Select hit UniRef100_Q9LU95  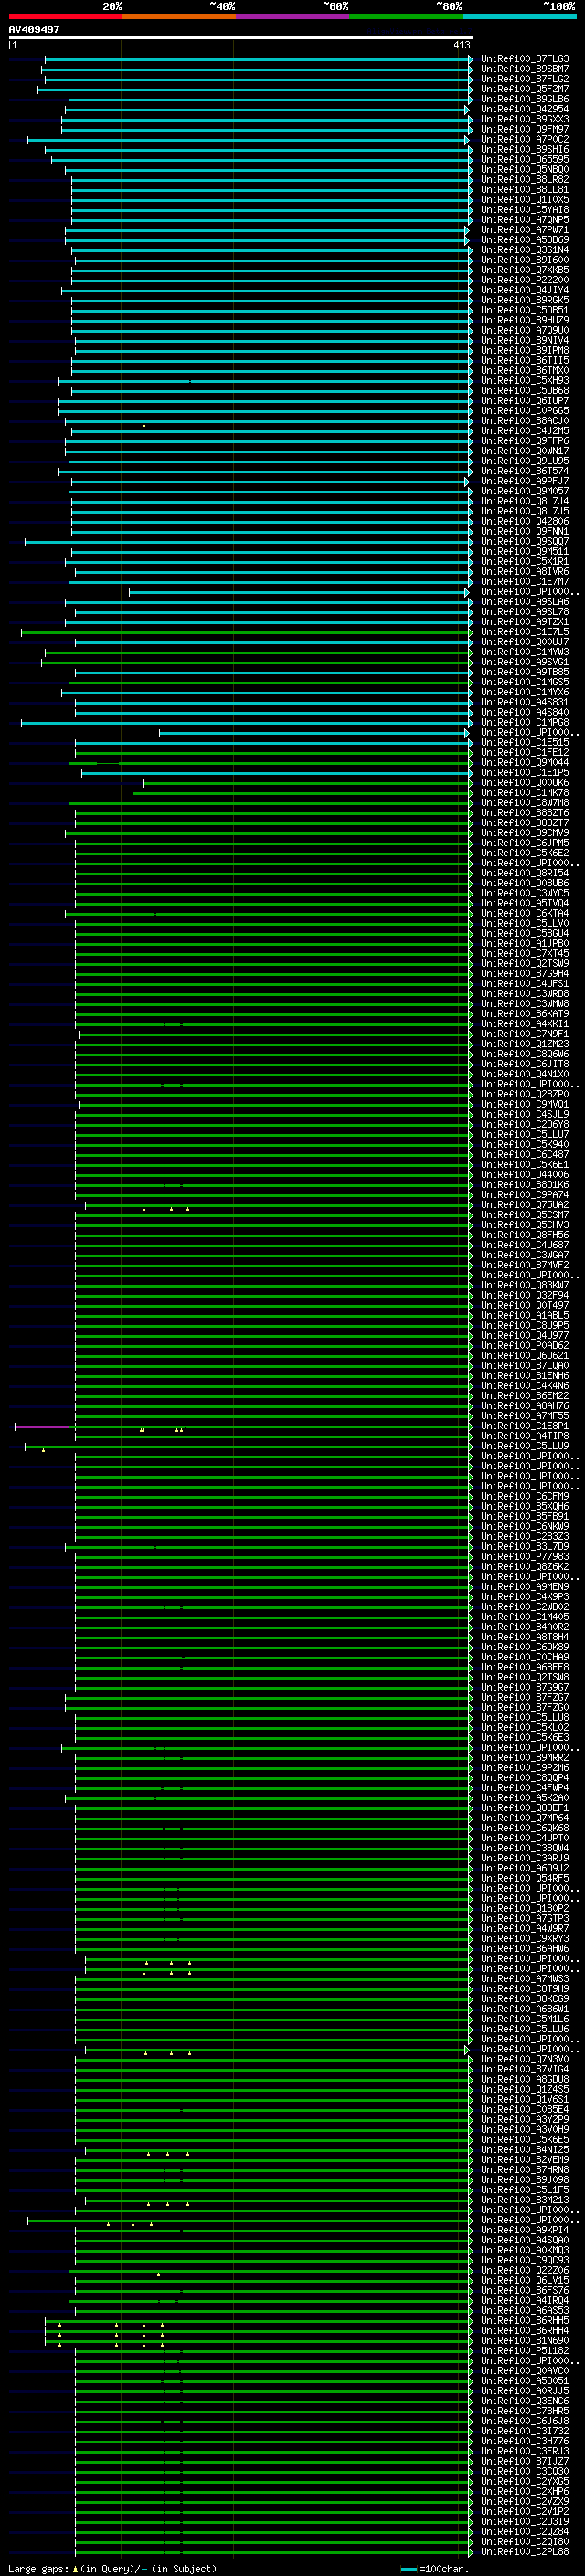coord(525,461)
